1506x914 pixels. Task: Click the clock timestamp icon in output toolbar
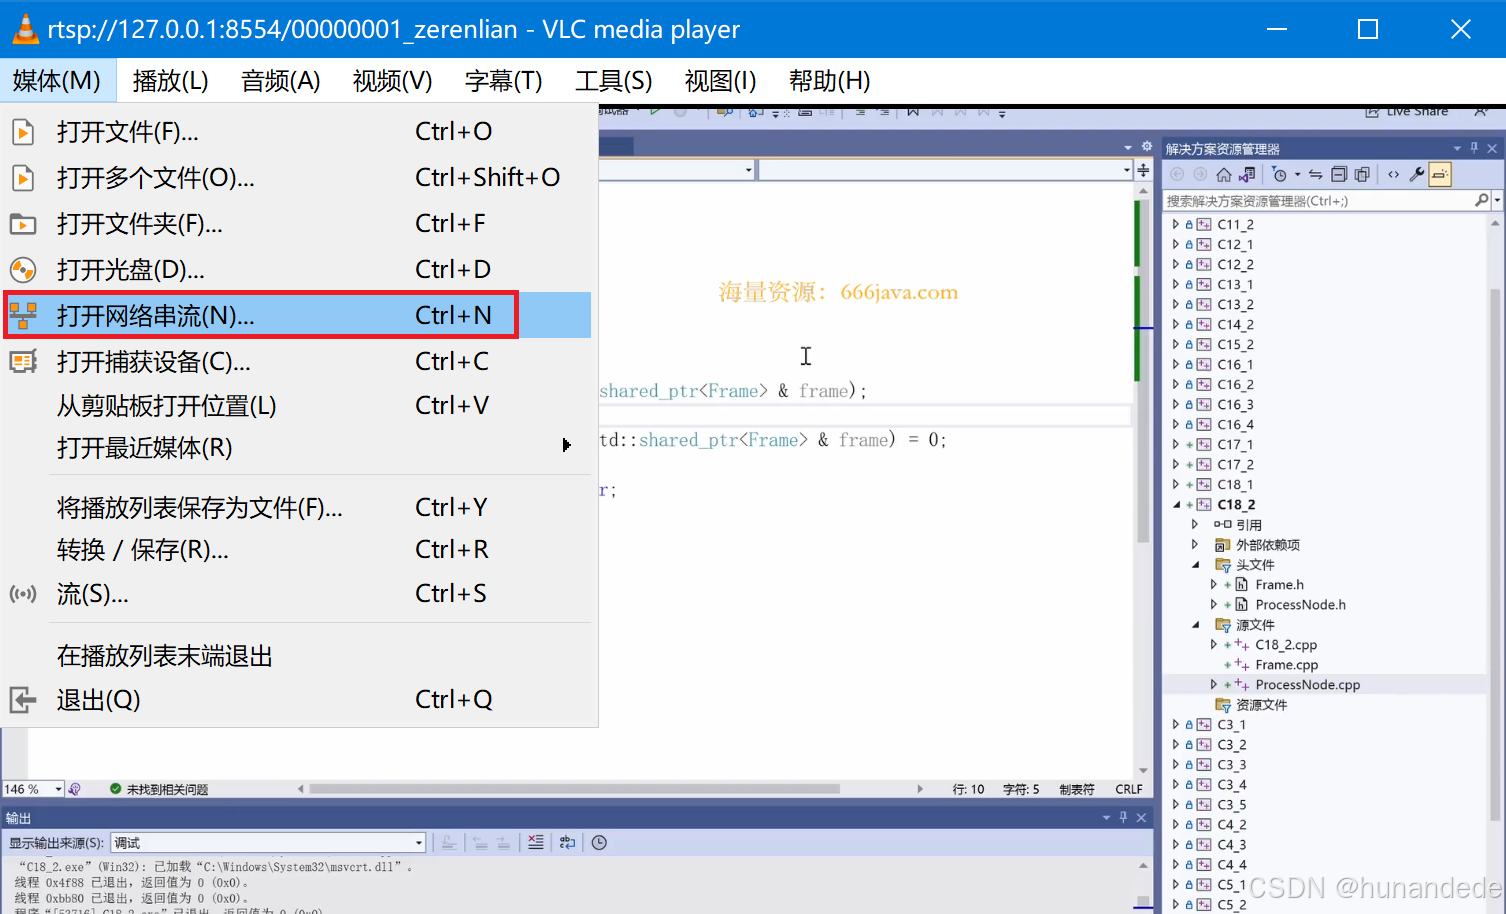pyautogui.click(x=599, y=843)
